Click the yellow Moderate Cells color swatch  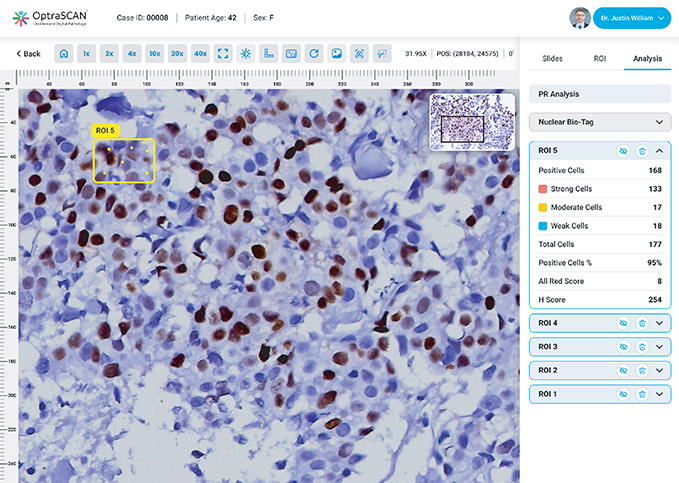pyautogui.click(x=543, y=207)
